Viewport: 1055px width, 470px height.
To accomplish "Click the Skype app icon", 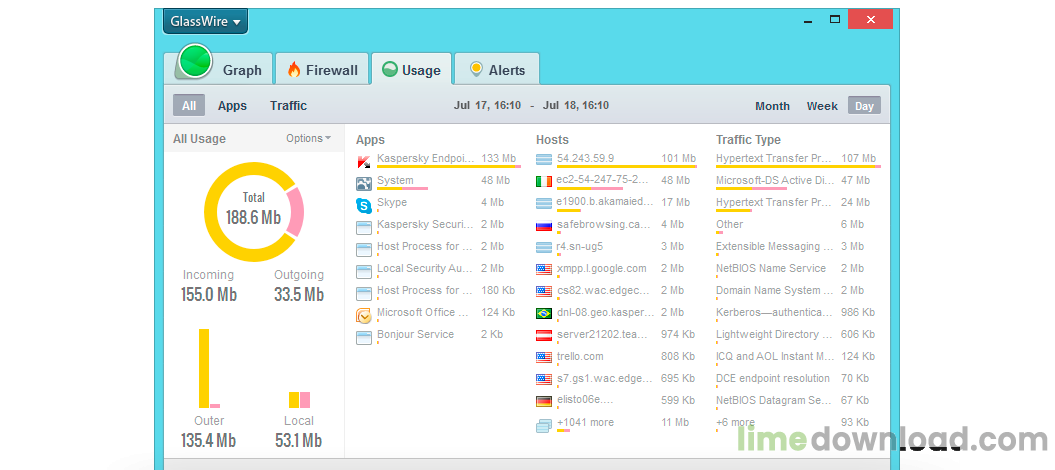I will point(364,206).
